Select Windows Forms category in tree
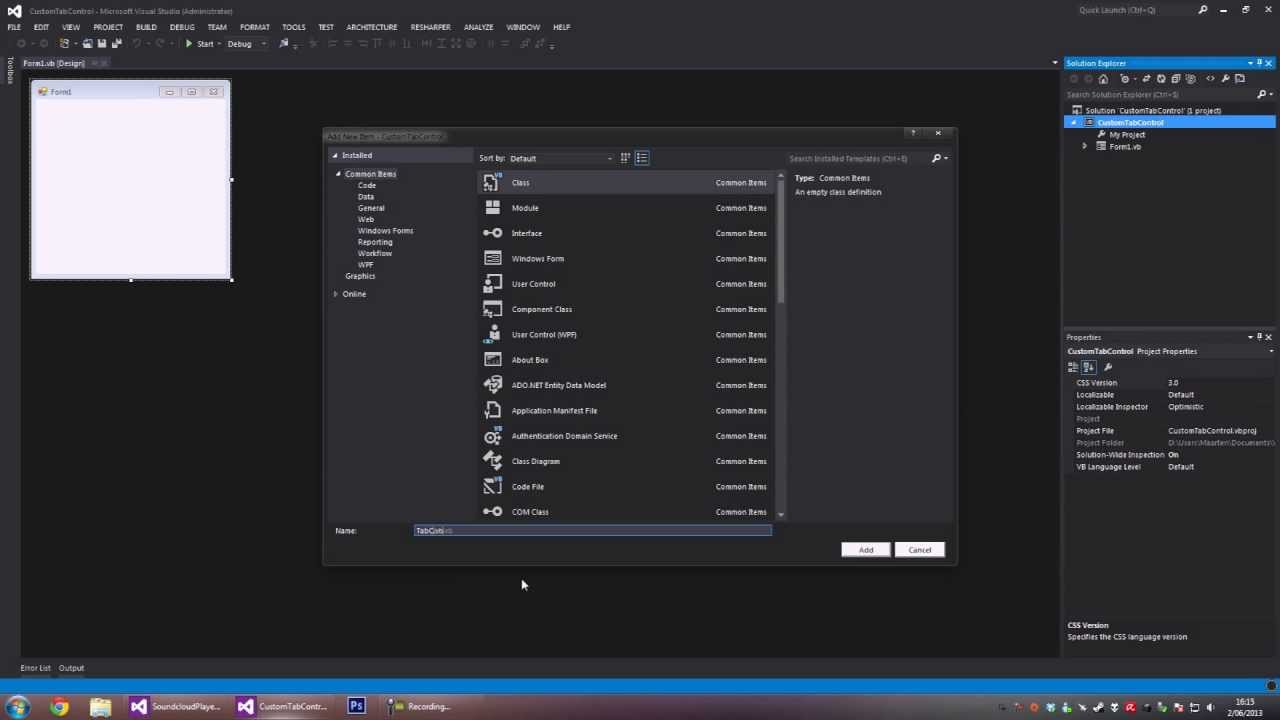1280x720 pixels. point(385,231)
